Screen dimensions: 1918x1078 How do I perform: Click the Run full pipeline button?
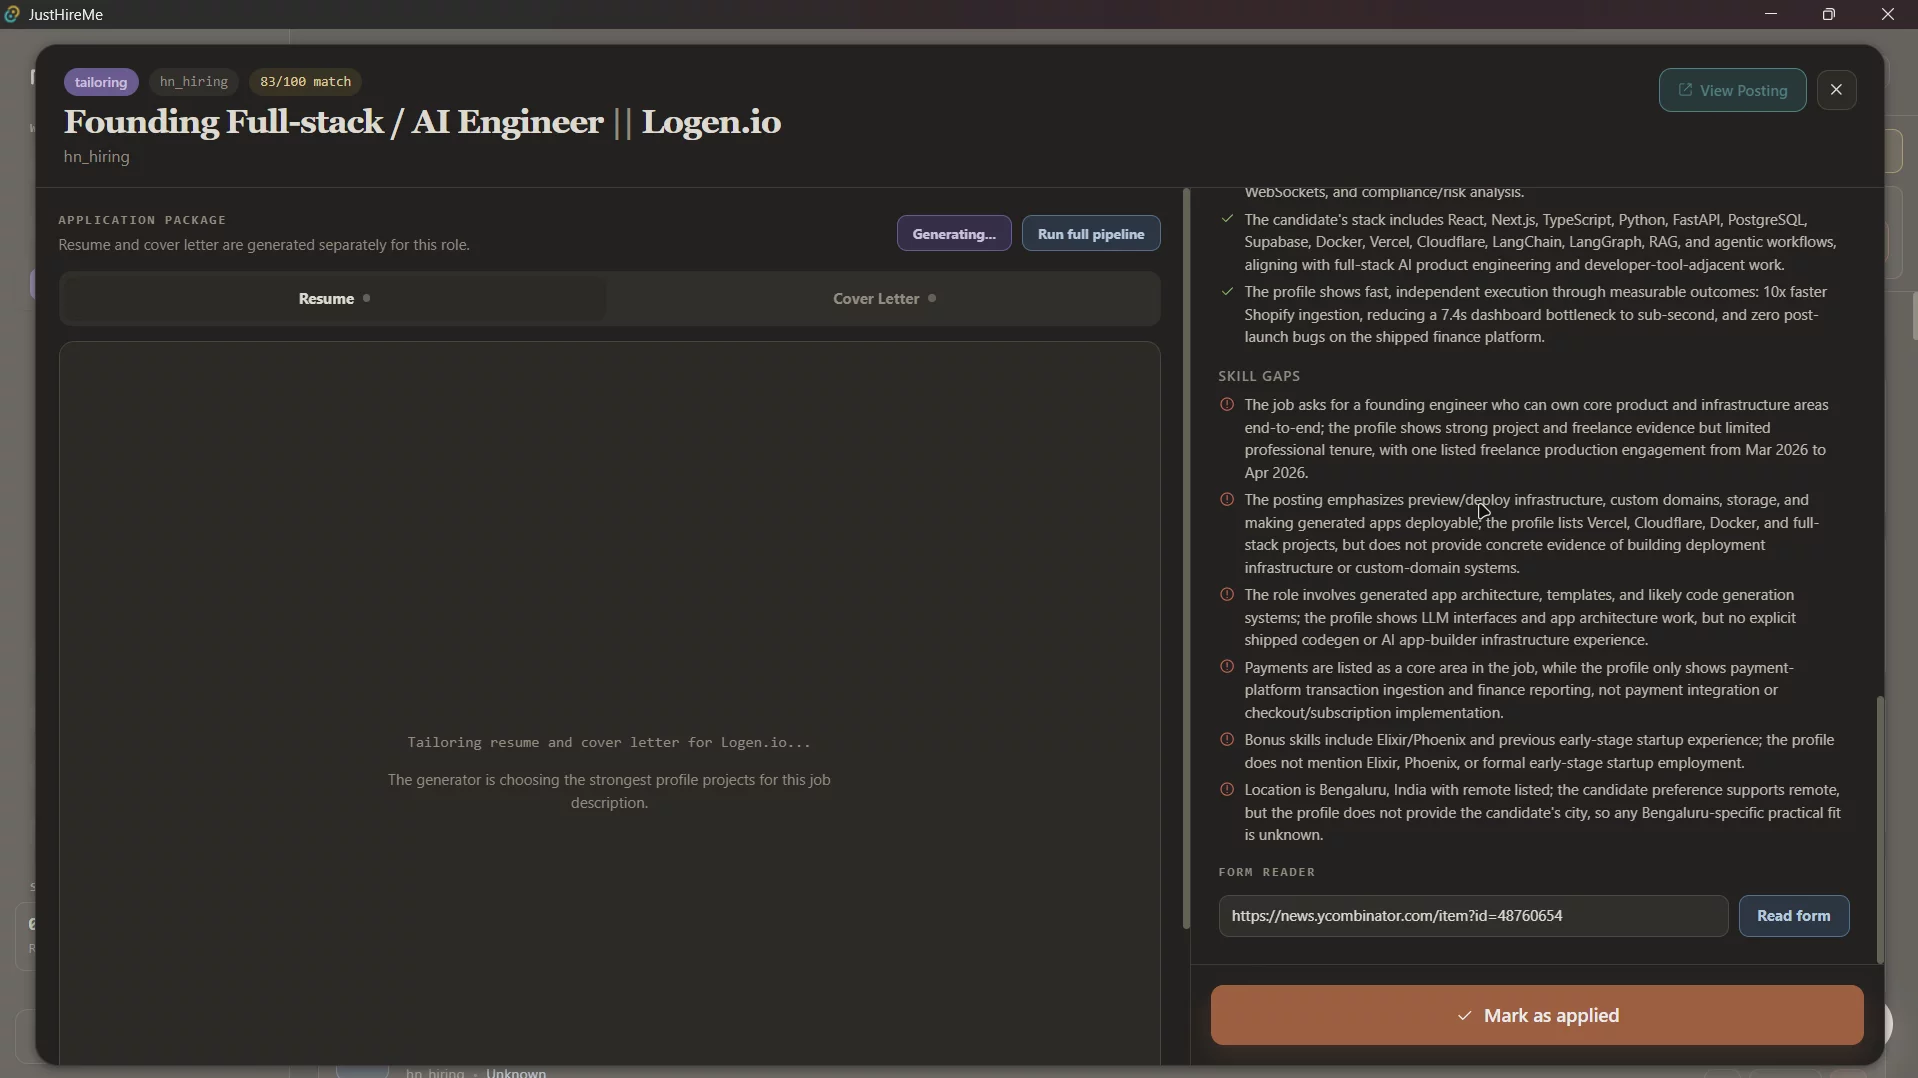pyautogui.click(x=1091, y=234)
